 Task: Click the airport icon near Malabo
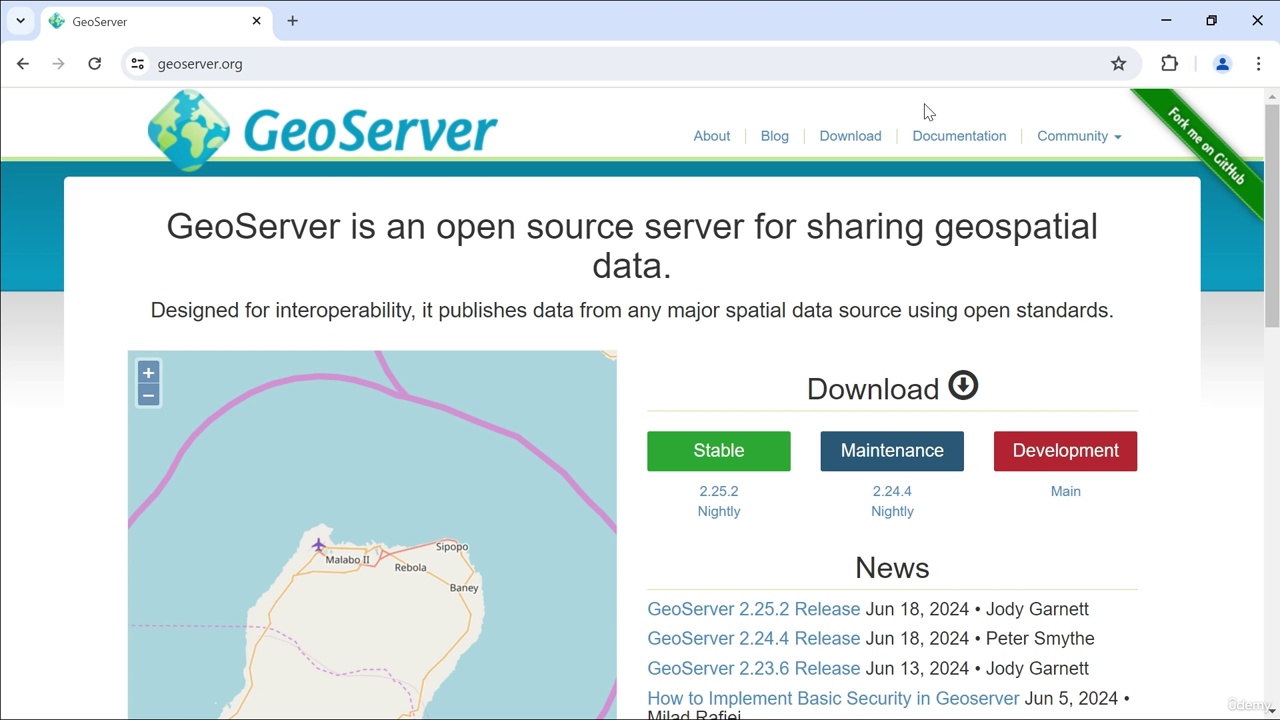tap(318, 545)
